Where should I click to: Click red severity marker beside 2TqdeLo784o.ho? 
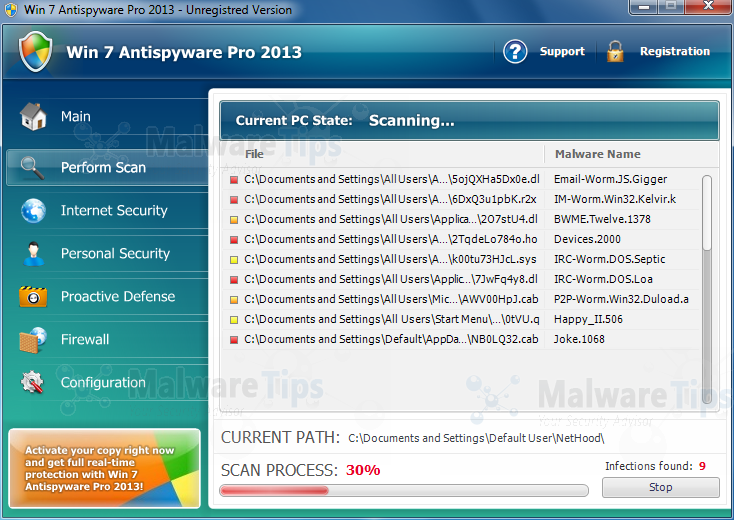point(234,240)
